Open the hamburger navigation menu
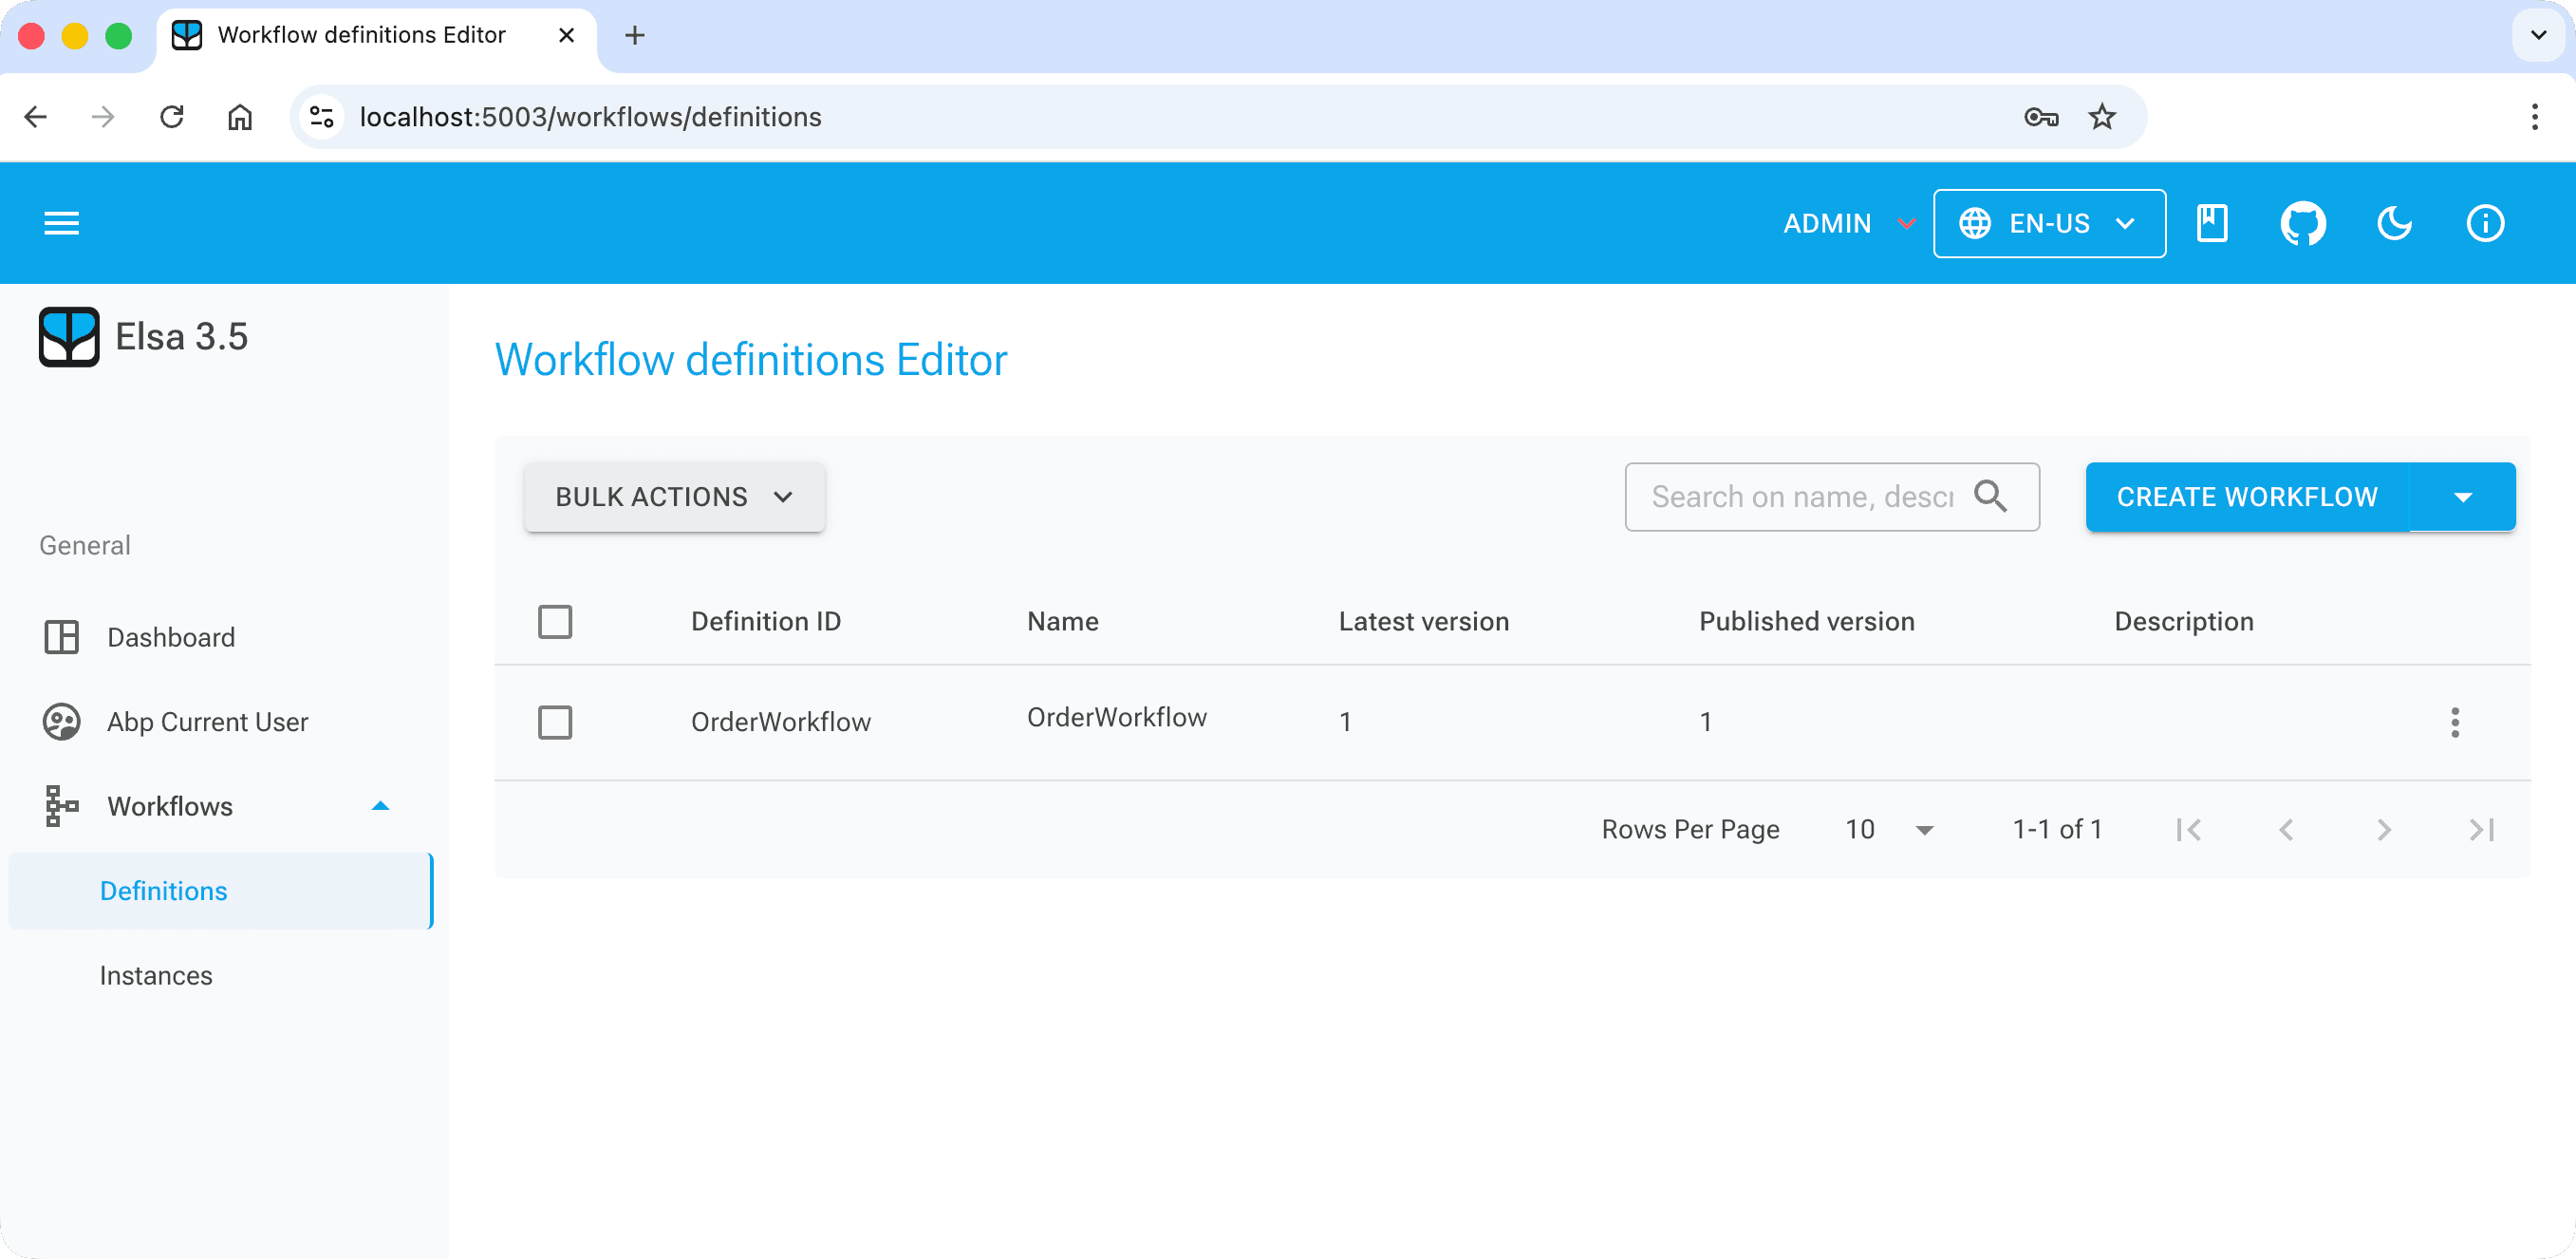The image size is (2576, 1259). click(x=61, y=223)
